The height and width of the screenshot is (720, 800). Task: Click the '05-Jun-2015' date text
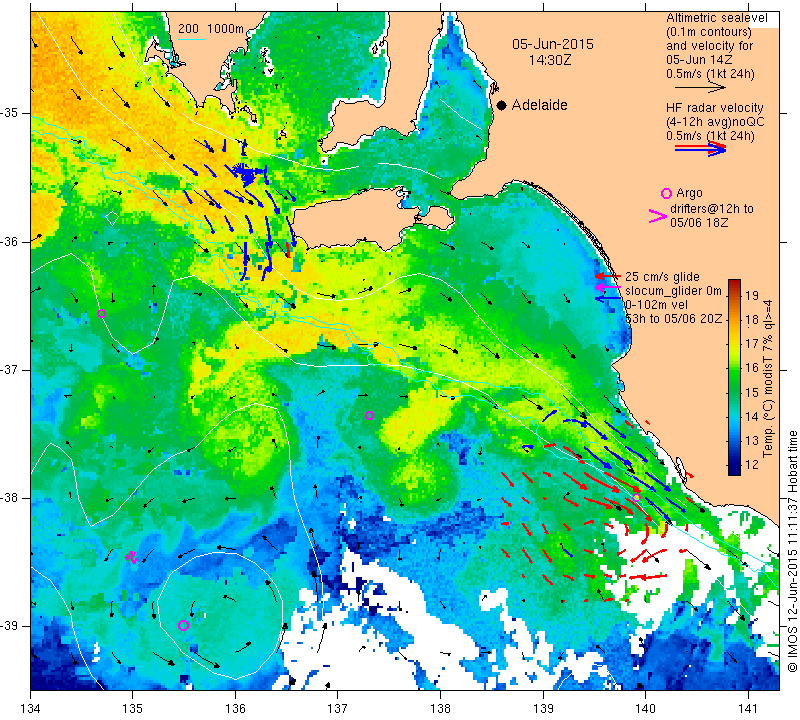click(553, 44)
